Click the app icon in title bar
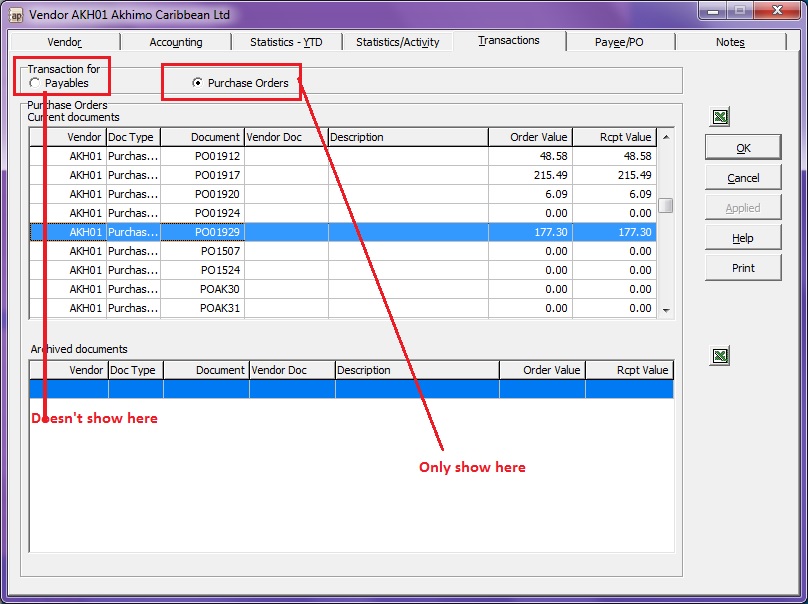808x604 pixels. tap(15, 15)
